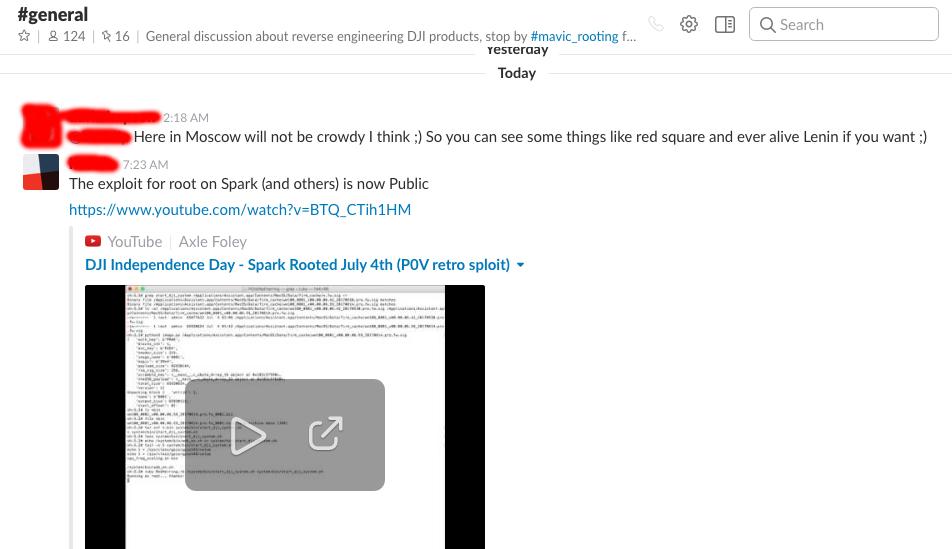Star the #general channel
Image resolution: width=952 pixels, height=549 pixels.
click(24, 36)
